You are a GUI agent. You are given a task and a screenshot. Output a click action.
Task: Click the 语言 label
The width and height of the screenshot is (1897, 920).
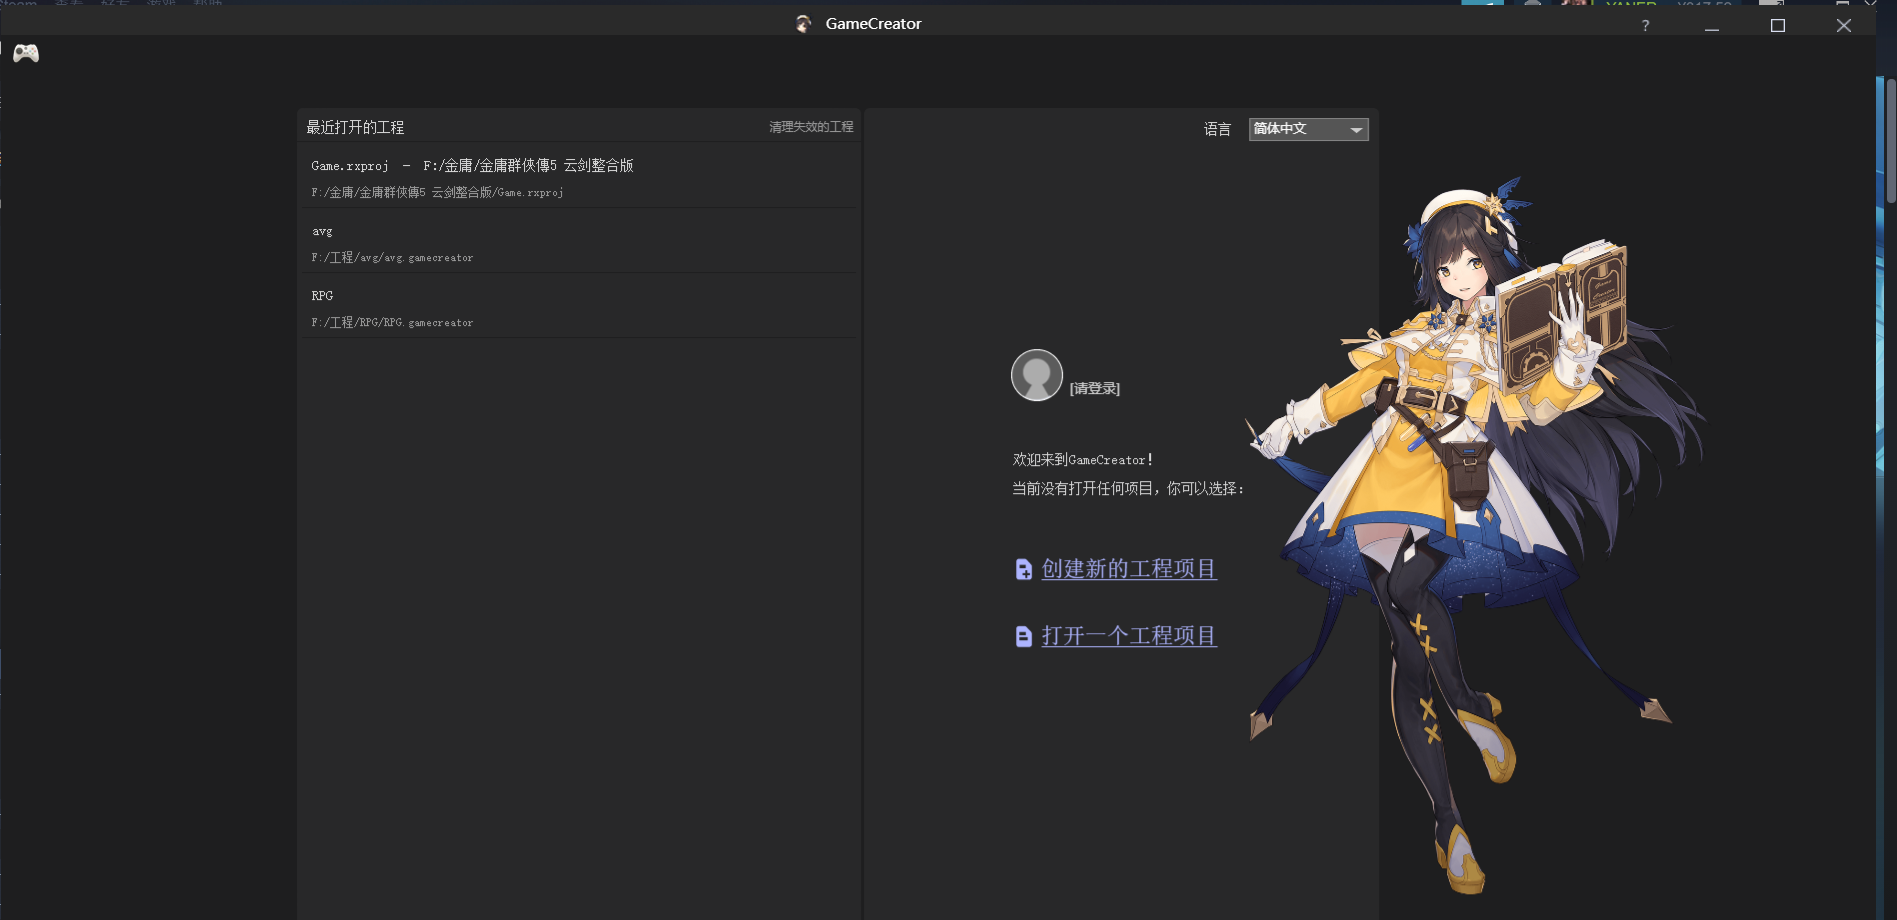(x=1217, y=129)
